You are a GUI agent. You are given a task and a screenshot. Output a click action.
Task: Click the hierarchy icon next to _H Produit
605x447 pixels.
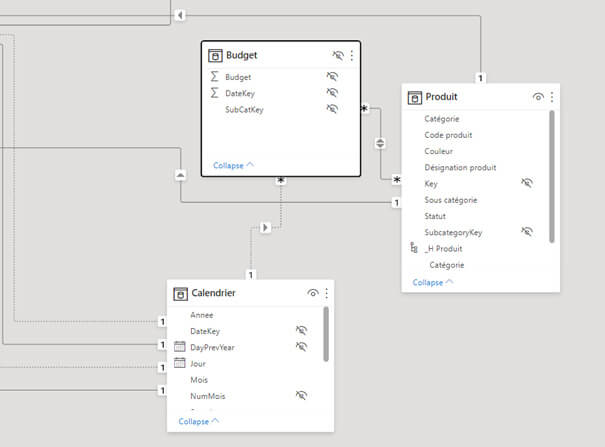pos(414,248)
